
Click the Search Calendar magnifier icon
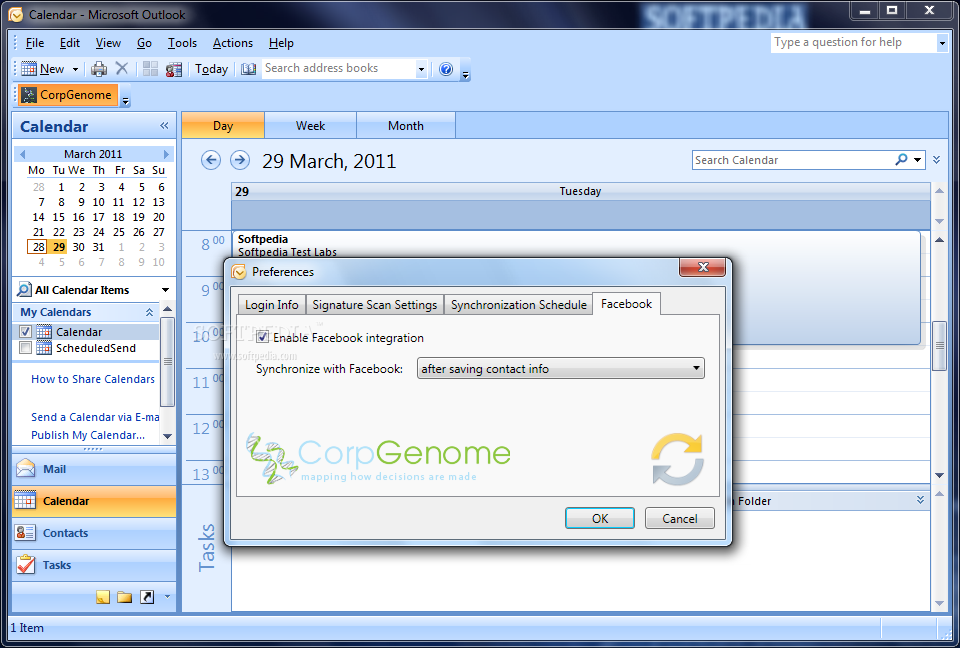[901, 160]
